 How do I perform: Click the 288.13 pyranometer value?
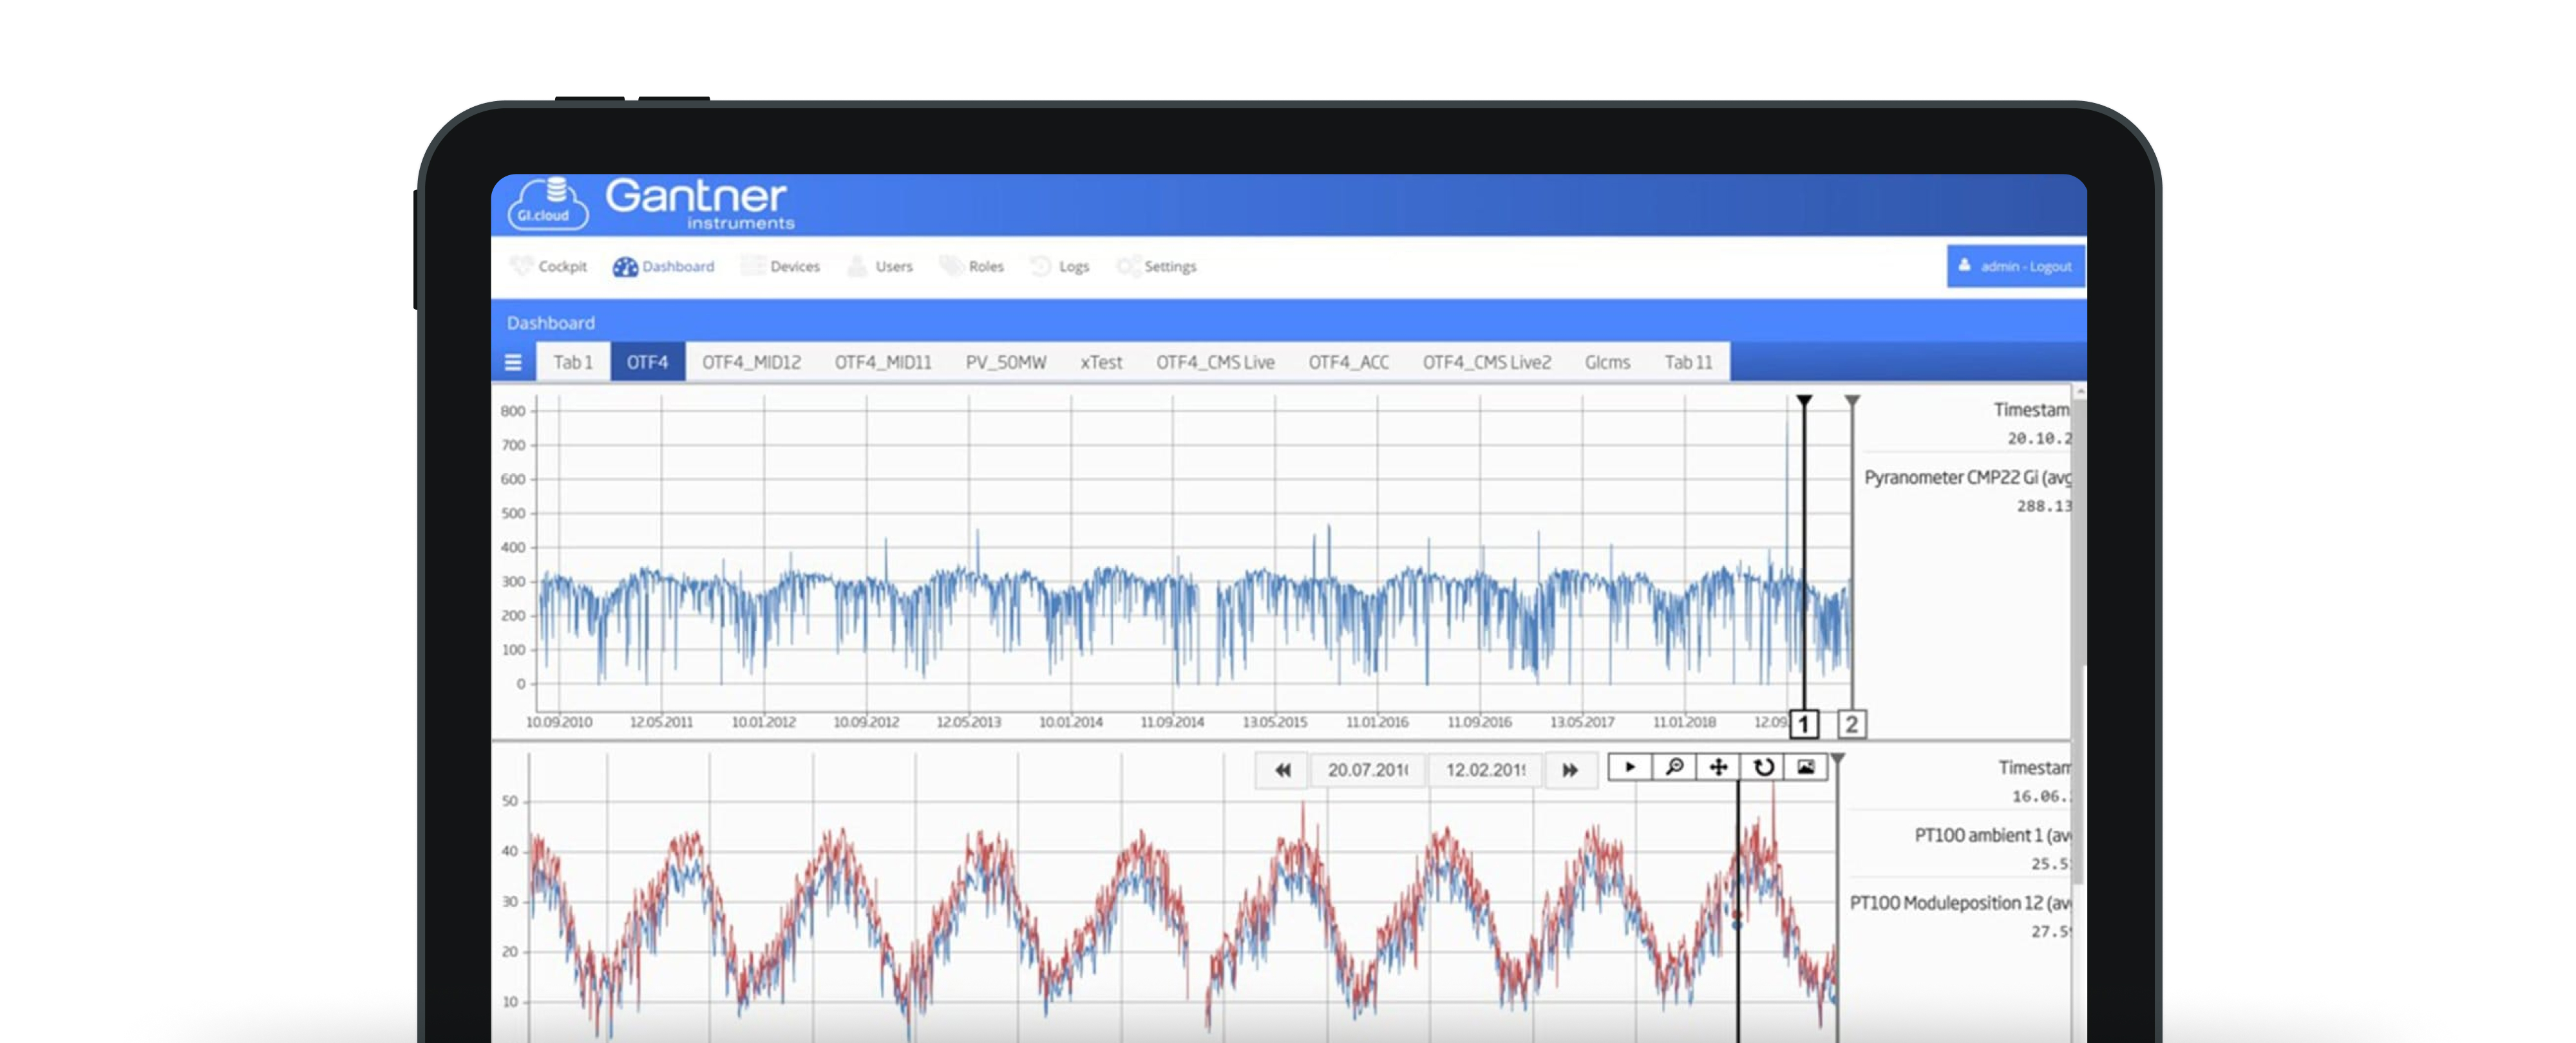2044,506
